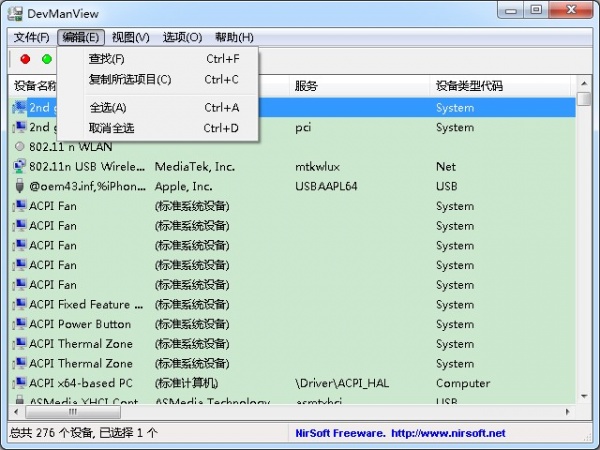Image resolution: width=600 pixels, height=450 pixels.
Task: Select 全选(A) in the edit menu
Action: click(x=108, y=108)
